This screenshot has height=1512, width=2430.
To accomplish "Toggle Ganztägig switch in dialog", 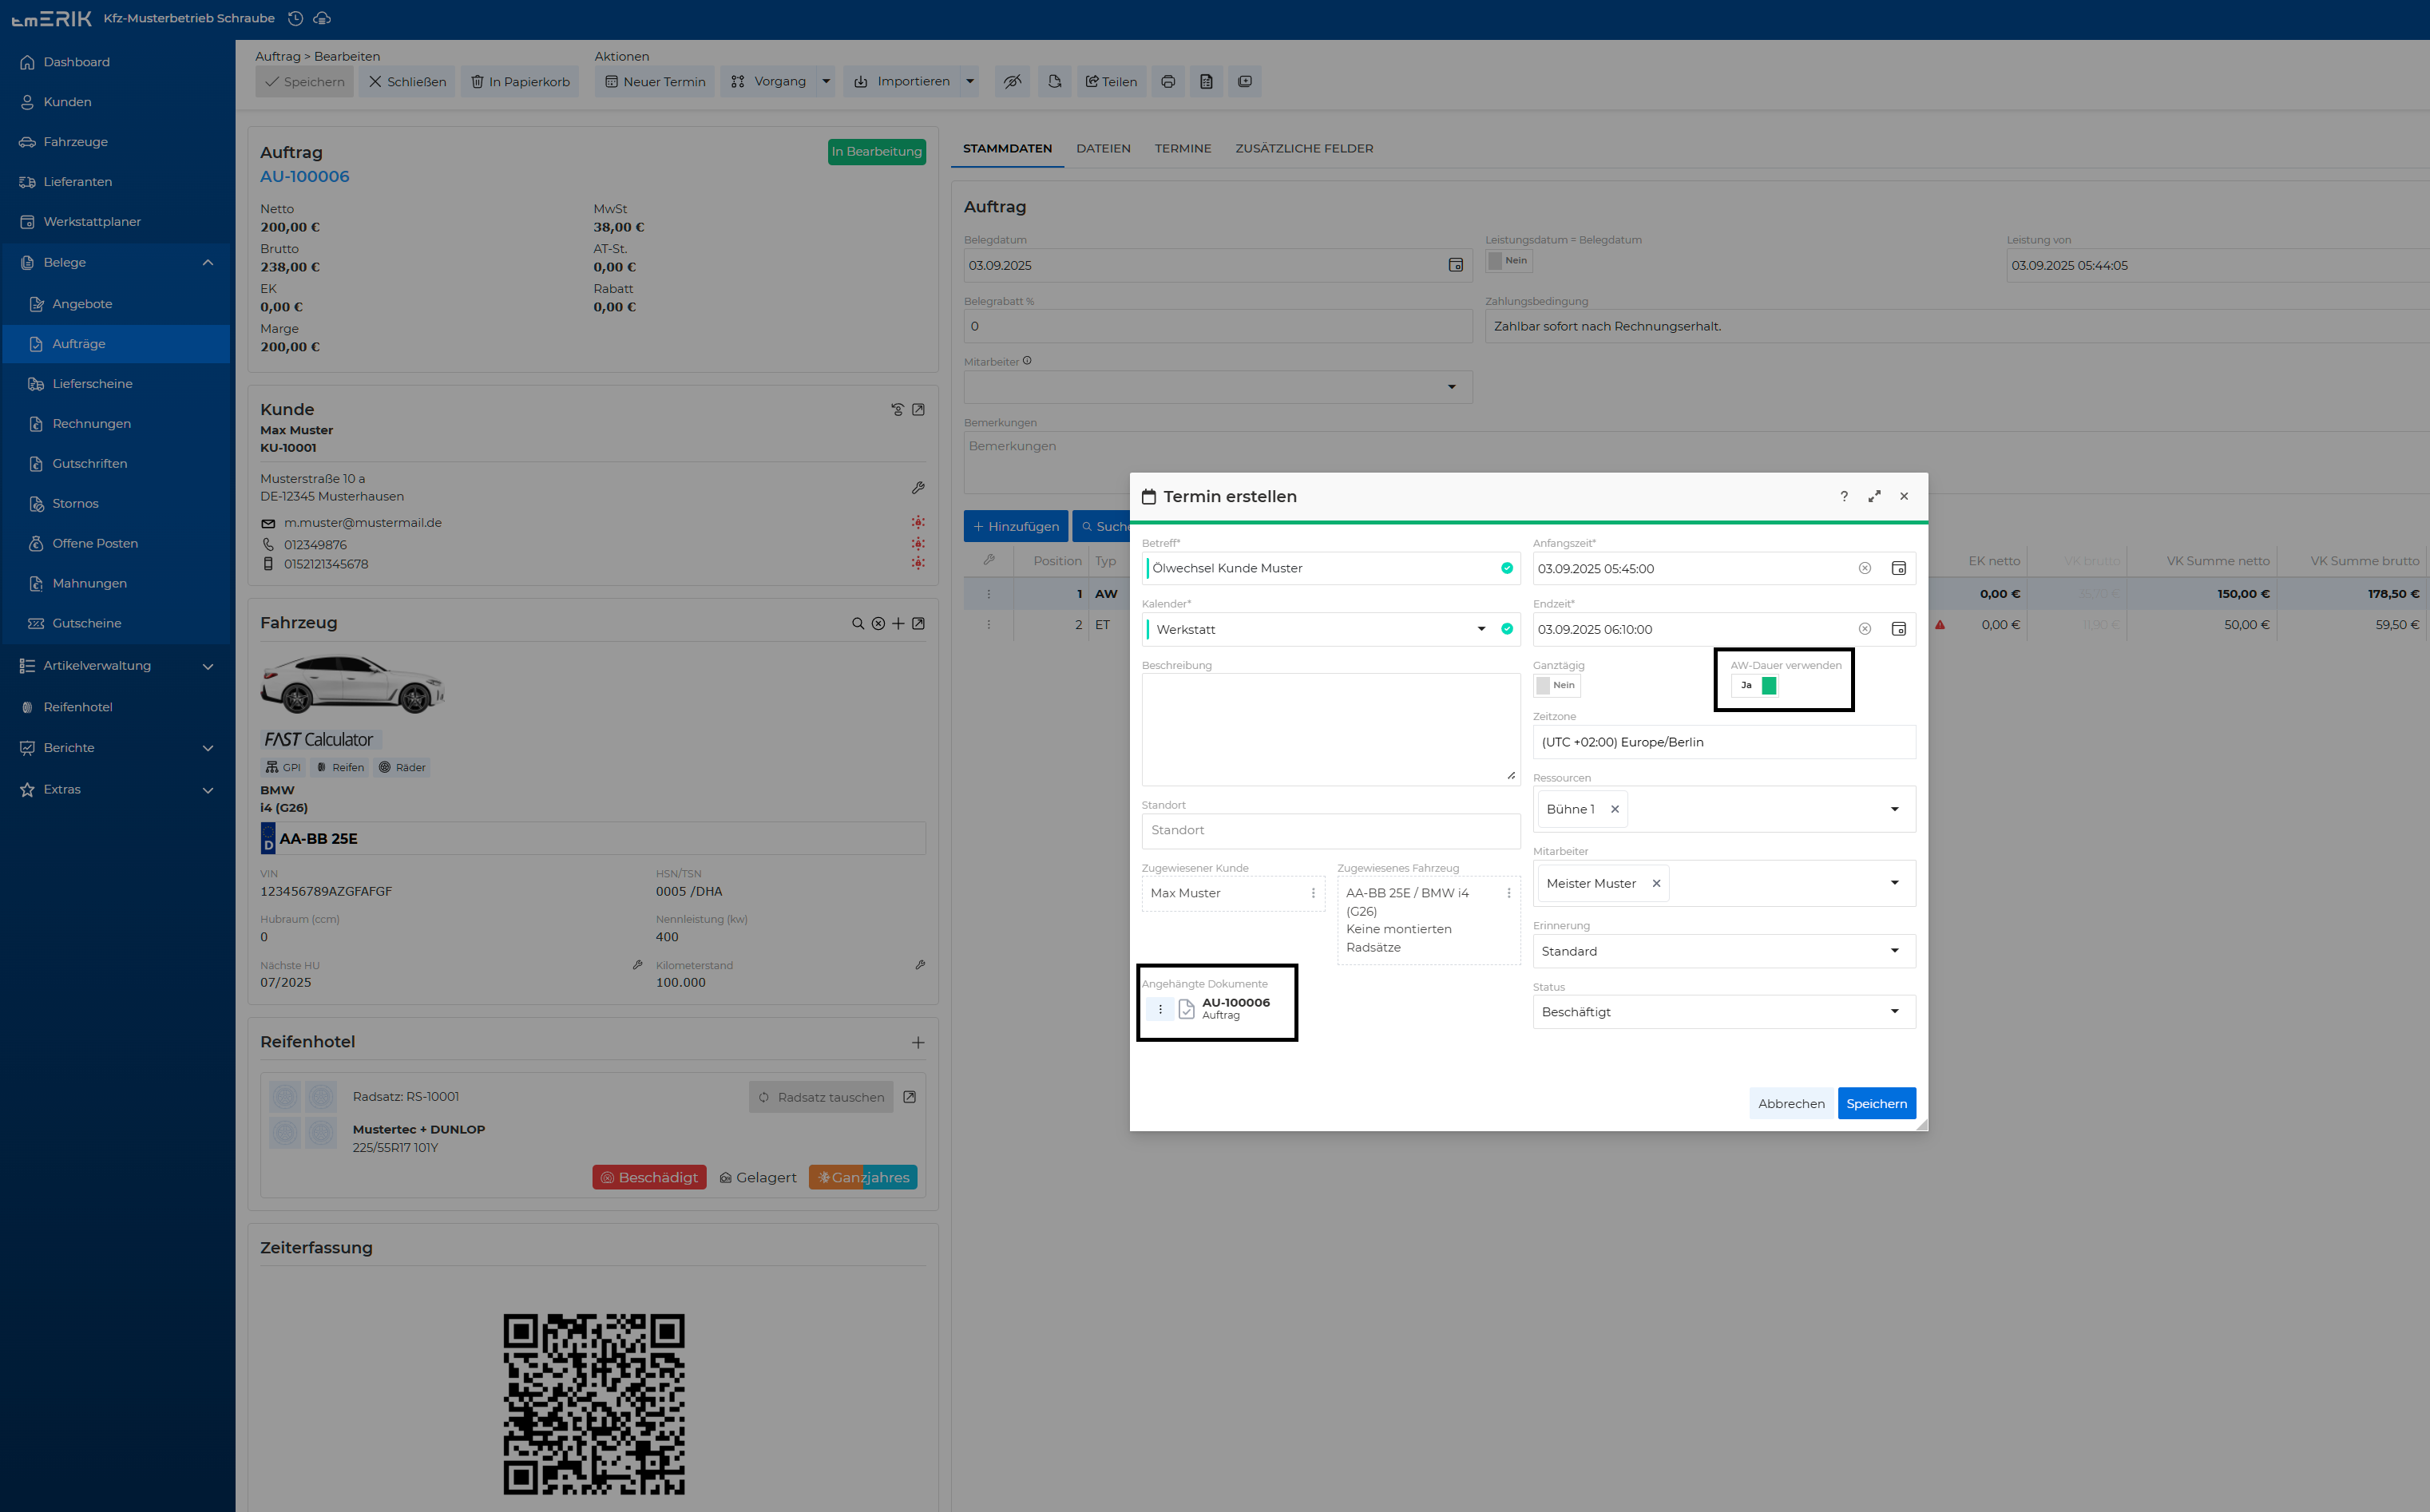I will [x=1557, y=686].
